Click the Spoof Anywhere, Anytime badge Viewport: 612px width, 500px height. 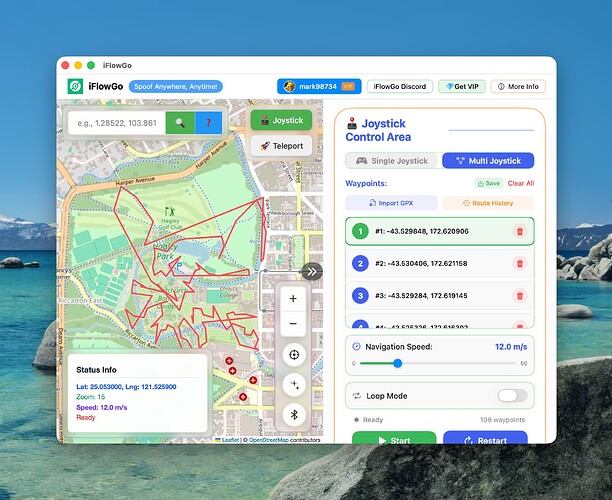coord(176,86)
